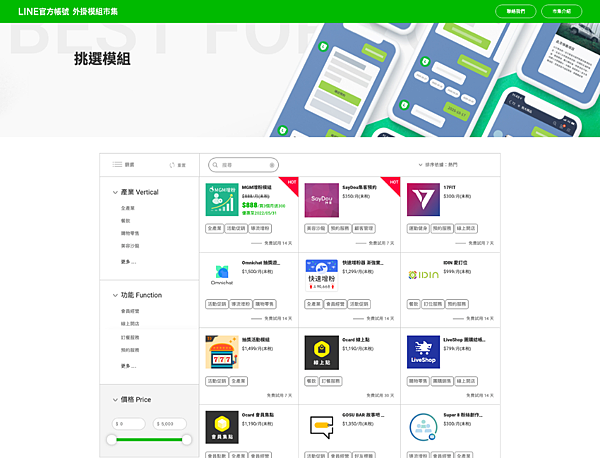Click the 挑選模組 banner heading

pos(102,59)
